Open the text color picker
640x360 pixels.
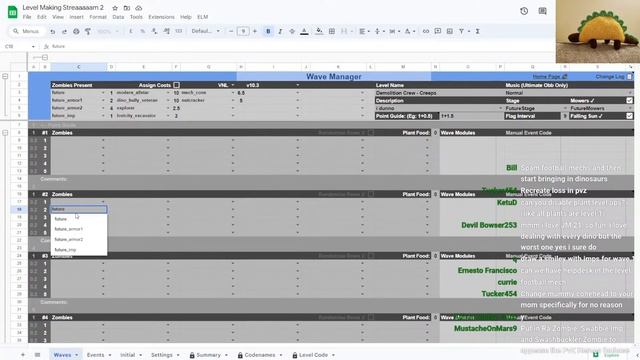tap(304, 31)
